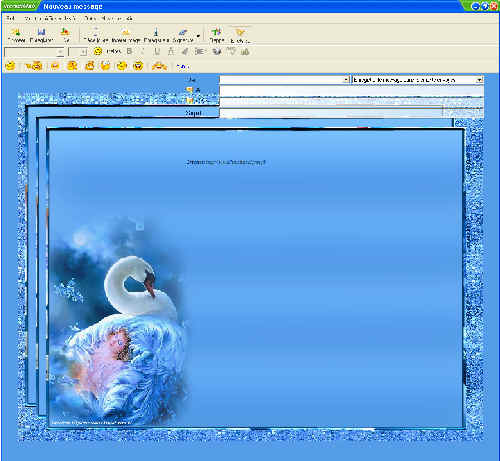Toggle bold formatting (B)

[129, 51]
